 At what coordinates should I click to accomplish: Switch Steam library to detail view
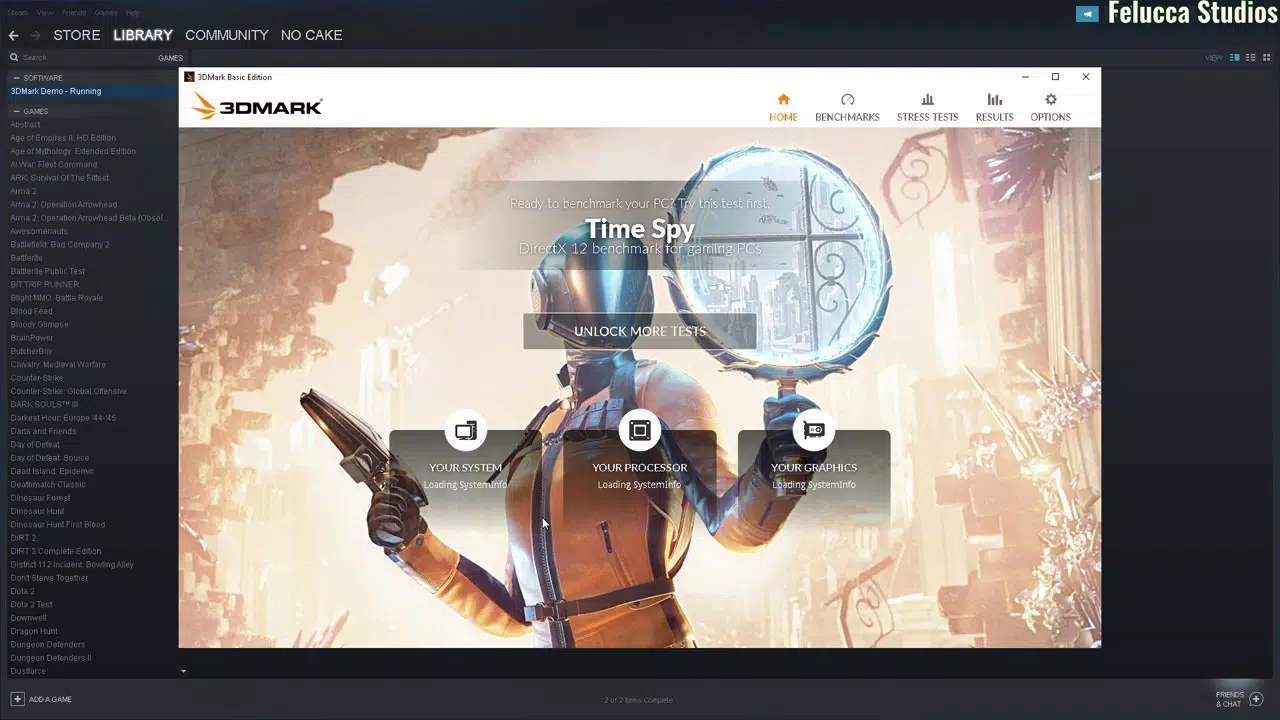click(1235, 58)
